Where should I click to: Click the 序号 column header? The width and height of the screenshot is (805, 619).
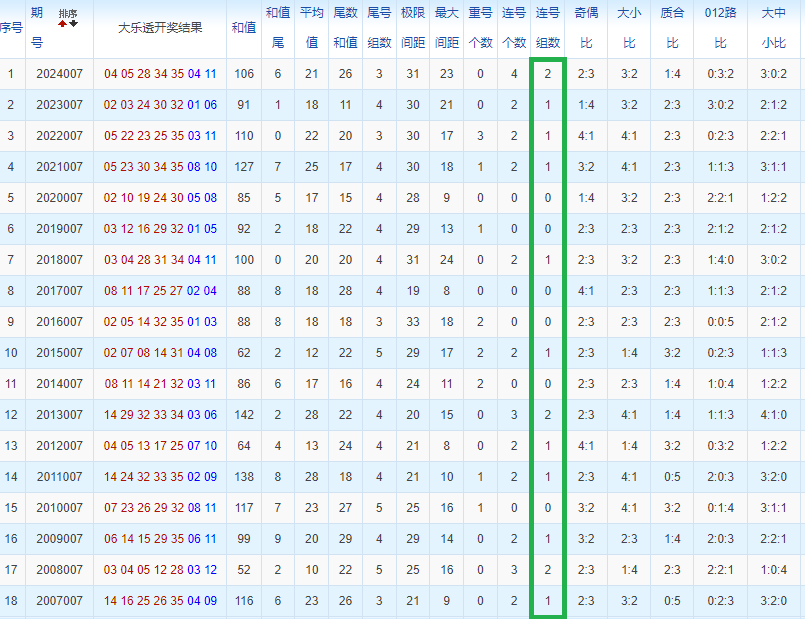11,28
